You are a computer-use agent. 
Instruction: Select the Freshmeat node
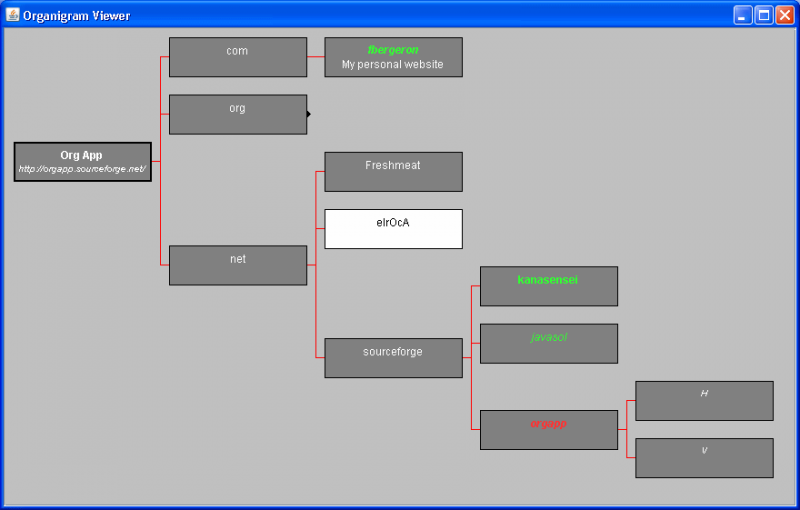[x=393, y=172]
